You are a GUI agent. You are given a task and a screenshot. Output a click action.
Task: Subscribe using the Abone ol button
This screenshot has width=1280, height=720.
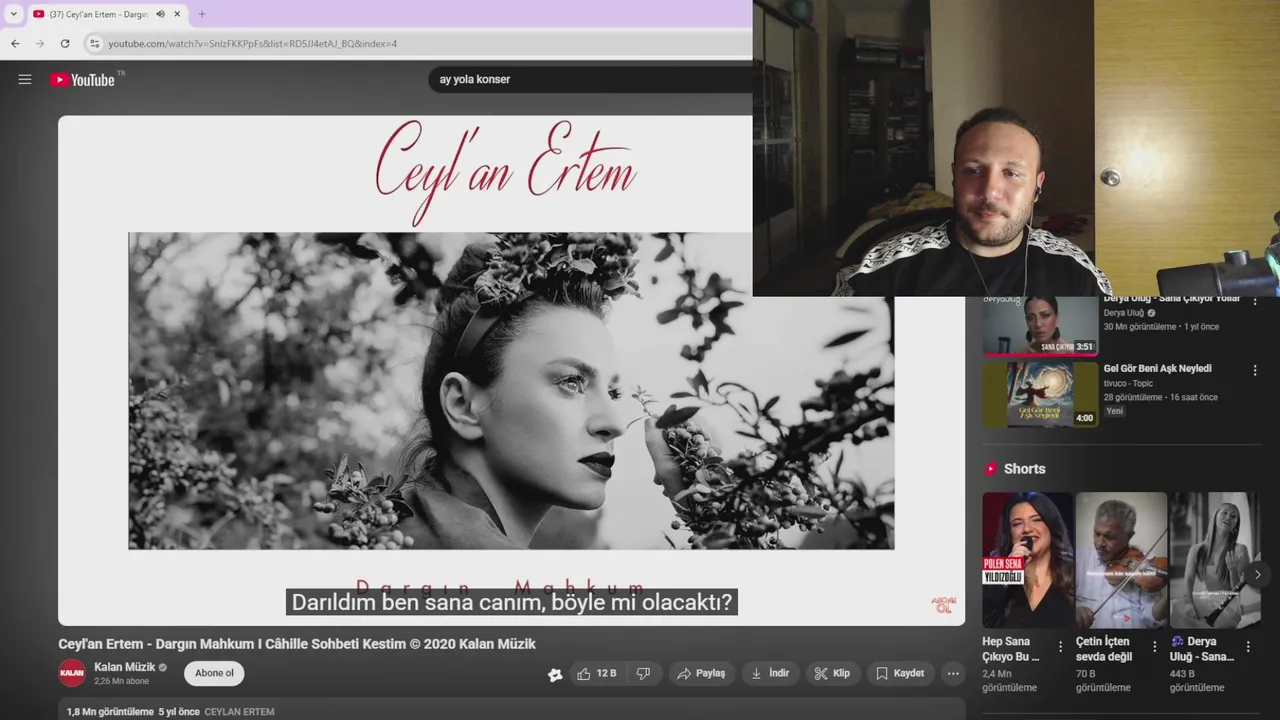pos(214,673)
